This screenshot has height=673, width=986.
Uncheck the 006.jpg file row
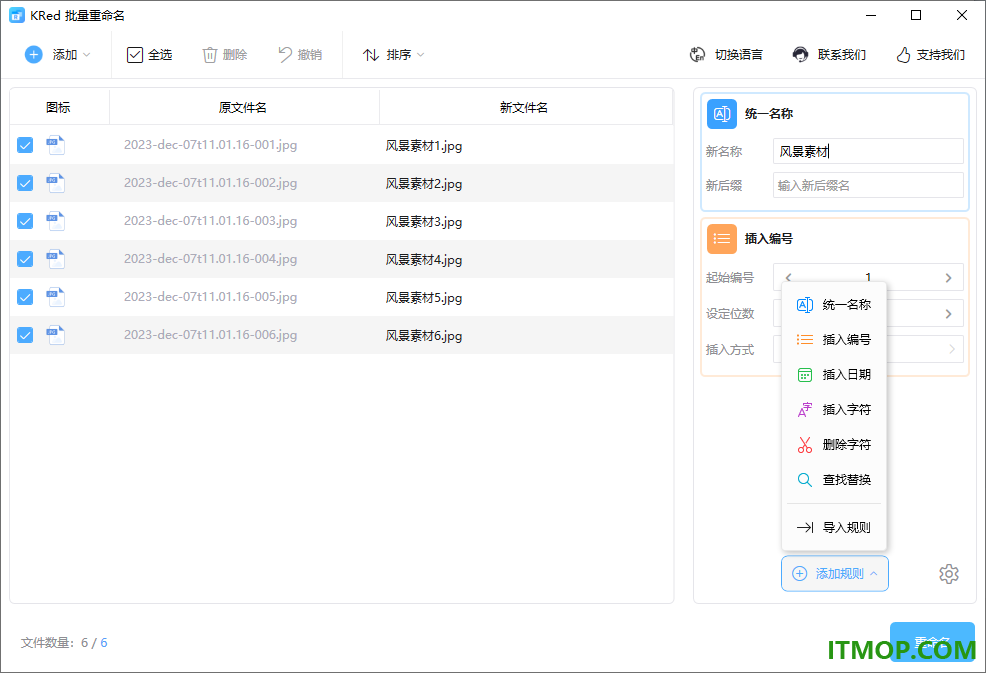25,335
